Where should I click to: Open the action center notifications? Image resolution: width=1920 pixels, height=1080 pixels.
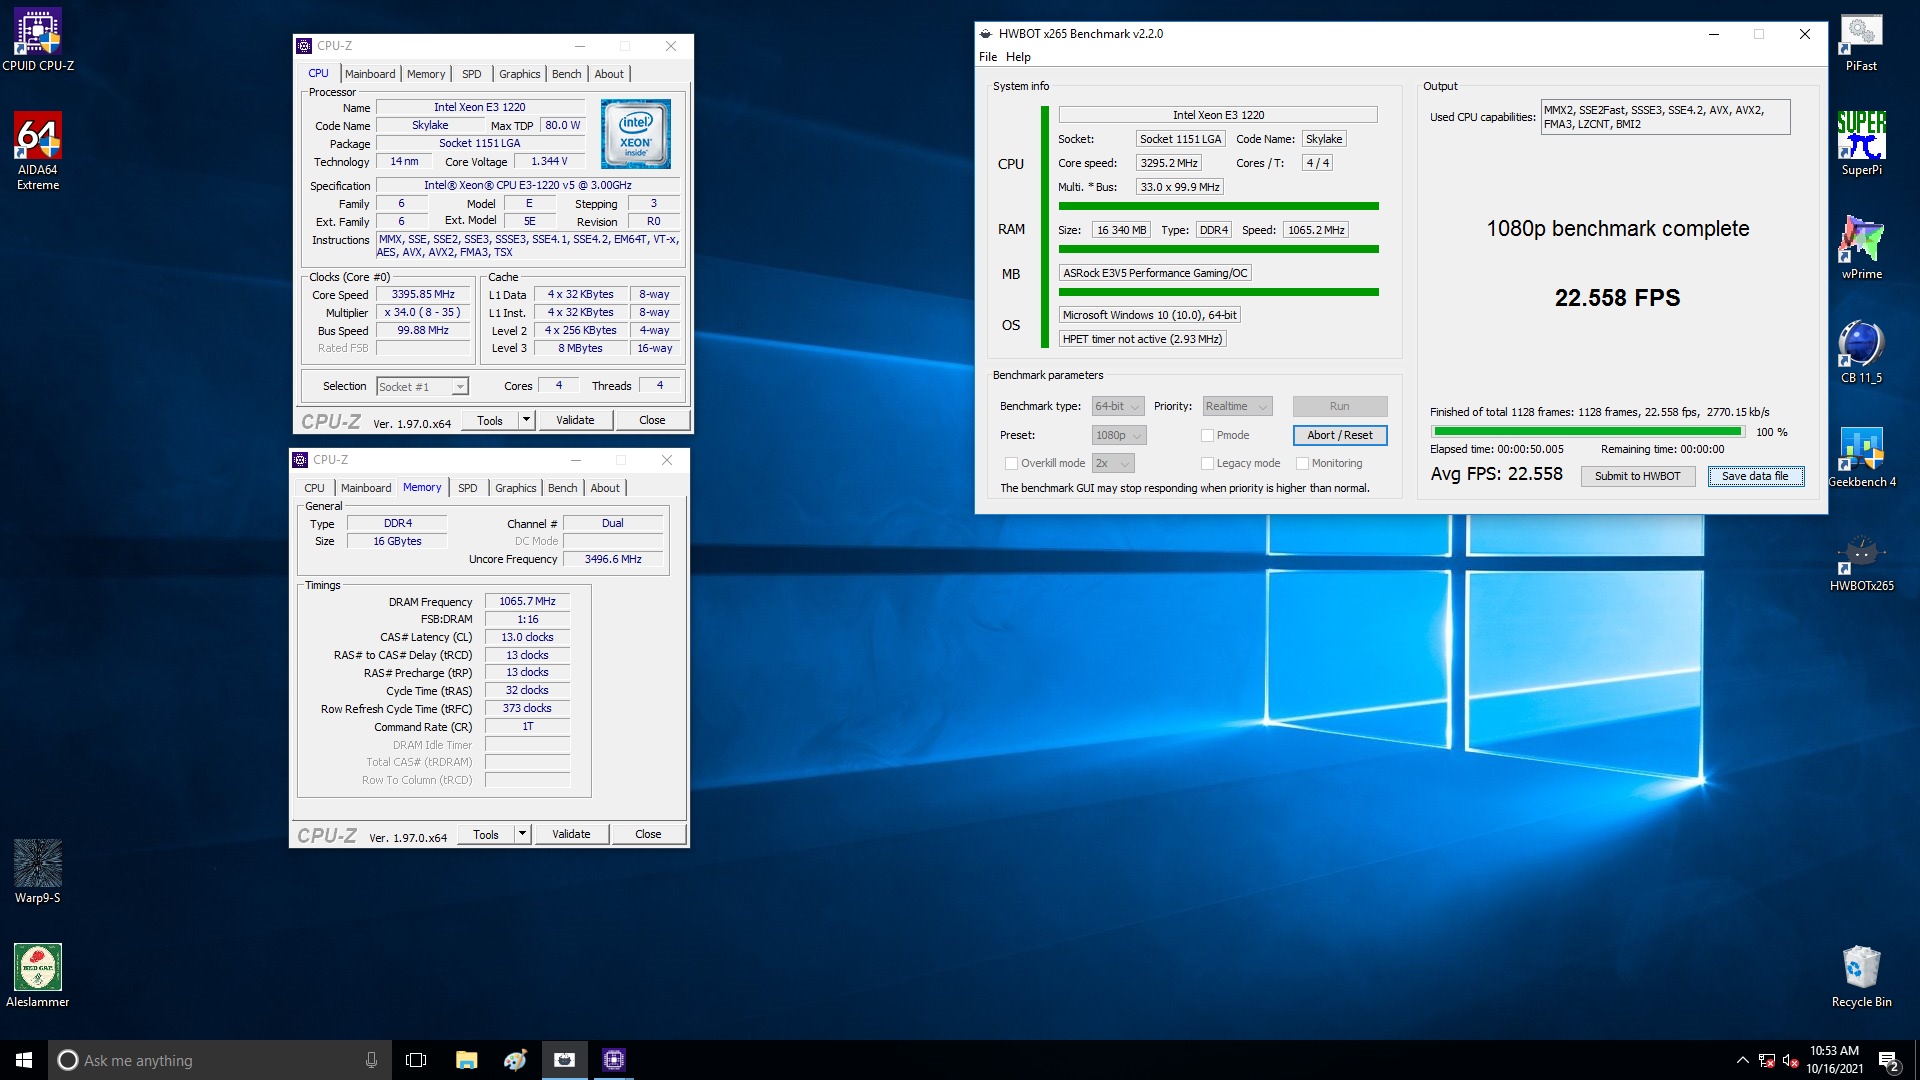pos(1889,1061)
